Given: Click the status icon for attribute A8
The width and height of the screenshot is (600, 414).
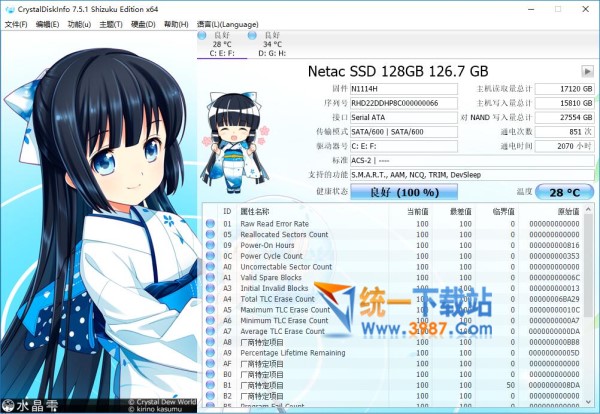Looking at the screenshot, I should tap(210, 342).
